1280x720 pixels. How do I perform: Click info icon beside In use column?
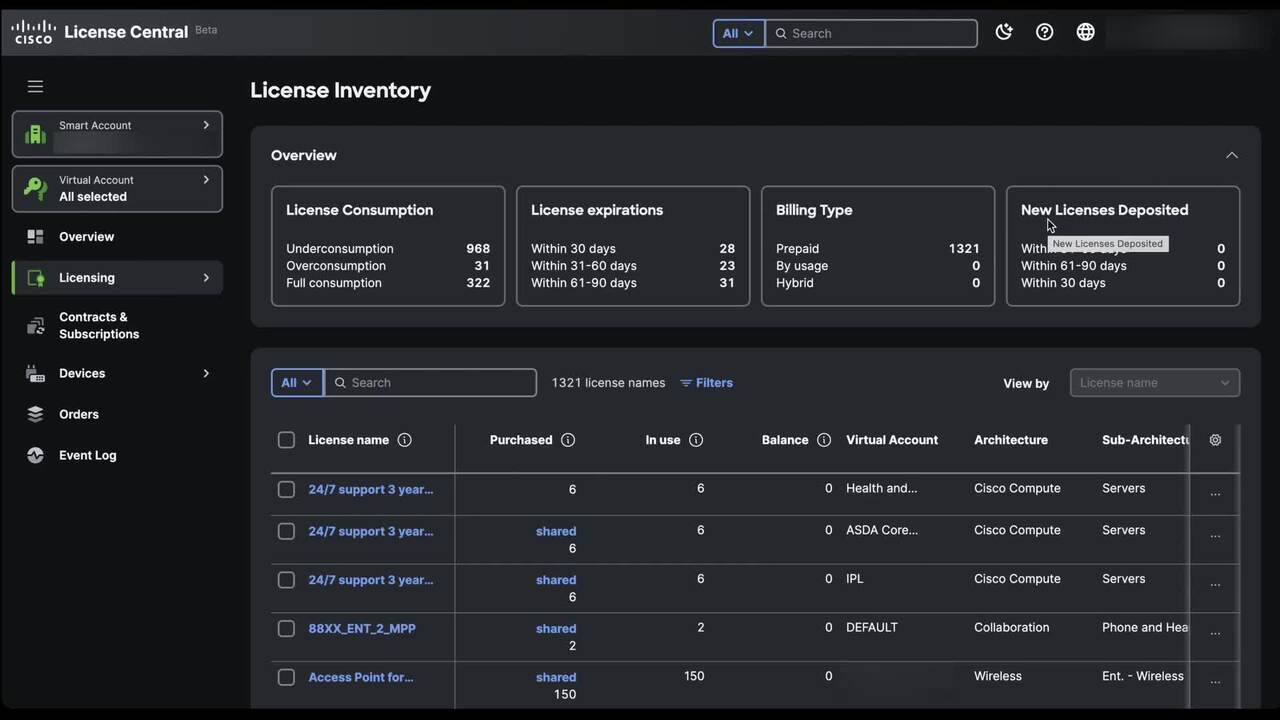coord(696,440)
